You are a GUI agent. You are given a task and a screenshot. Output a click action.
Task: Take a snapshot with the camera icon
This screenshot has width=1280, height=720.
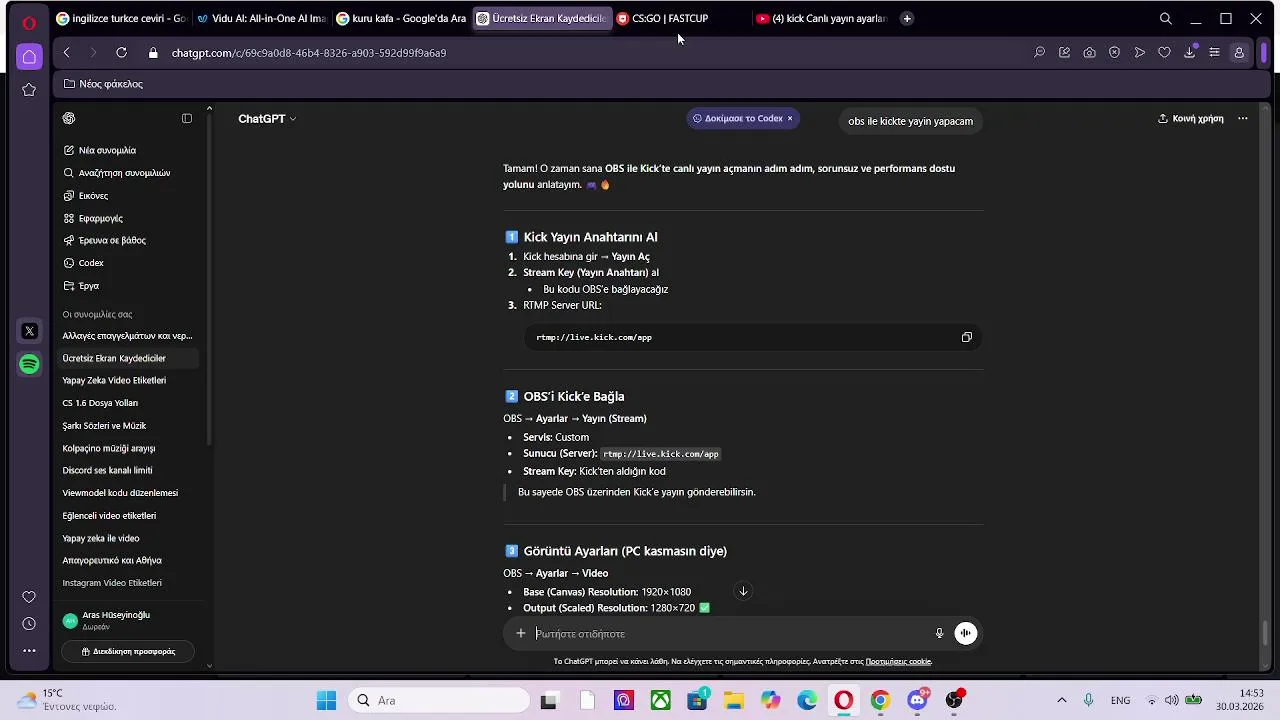[x=1089, y=53]
